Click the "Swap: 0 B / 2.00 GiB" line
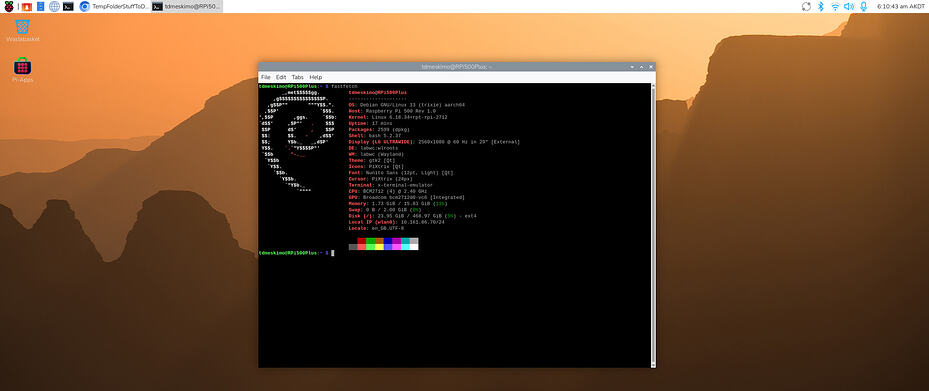Viewport: 929px width, 391px height. tap(385, 210)
